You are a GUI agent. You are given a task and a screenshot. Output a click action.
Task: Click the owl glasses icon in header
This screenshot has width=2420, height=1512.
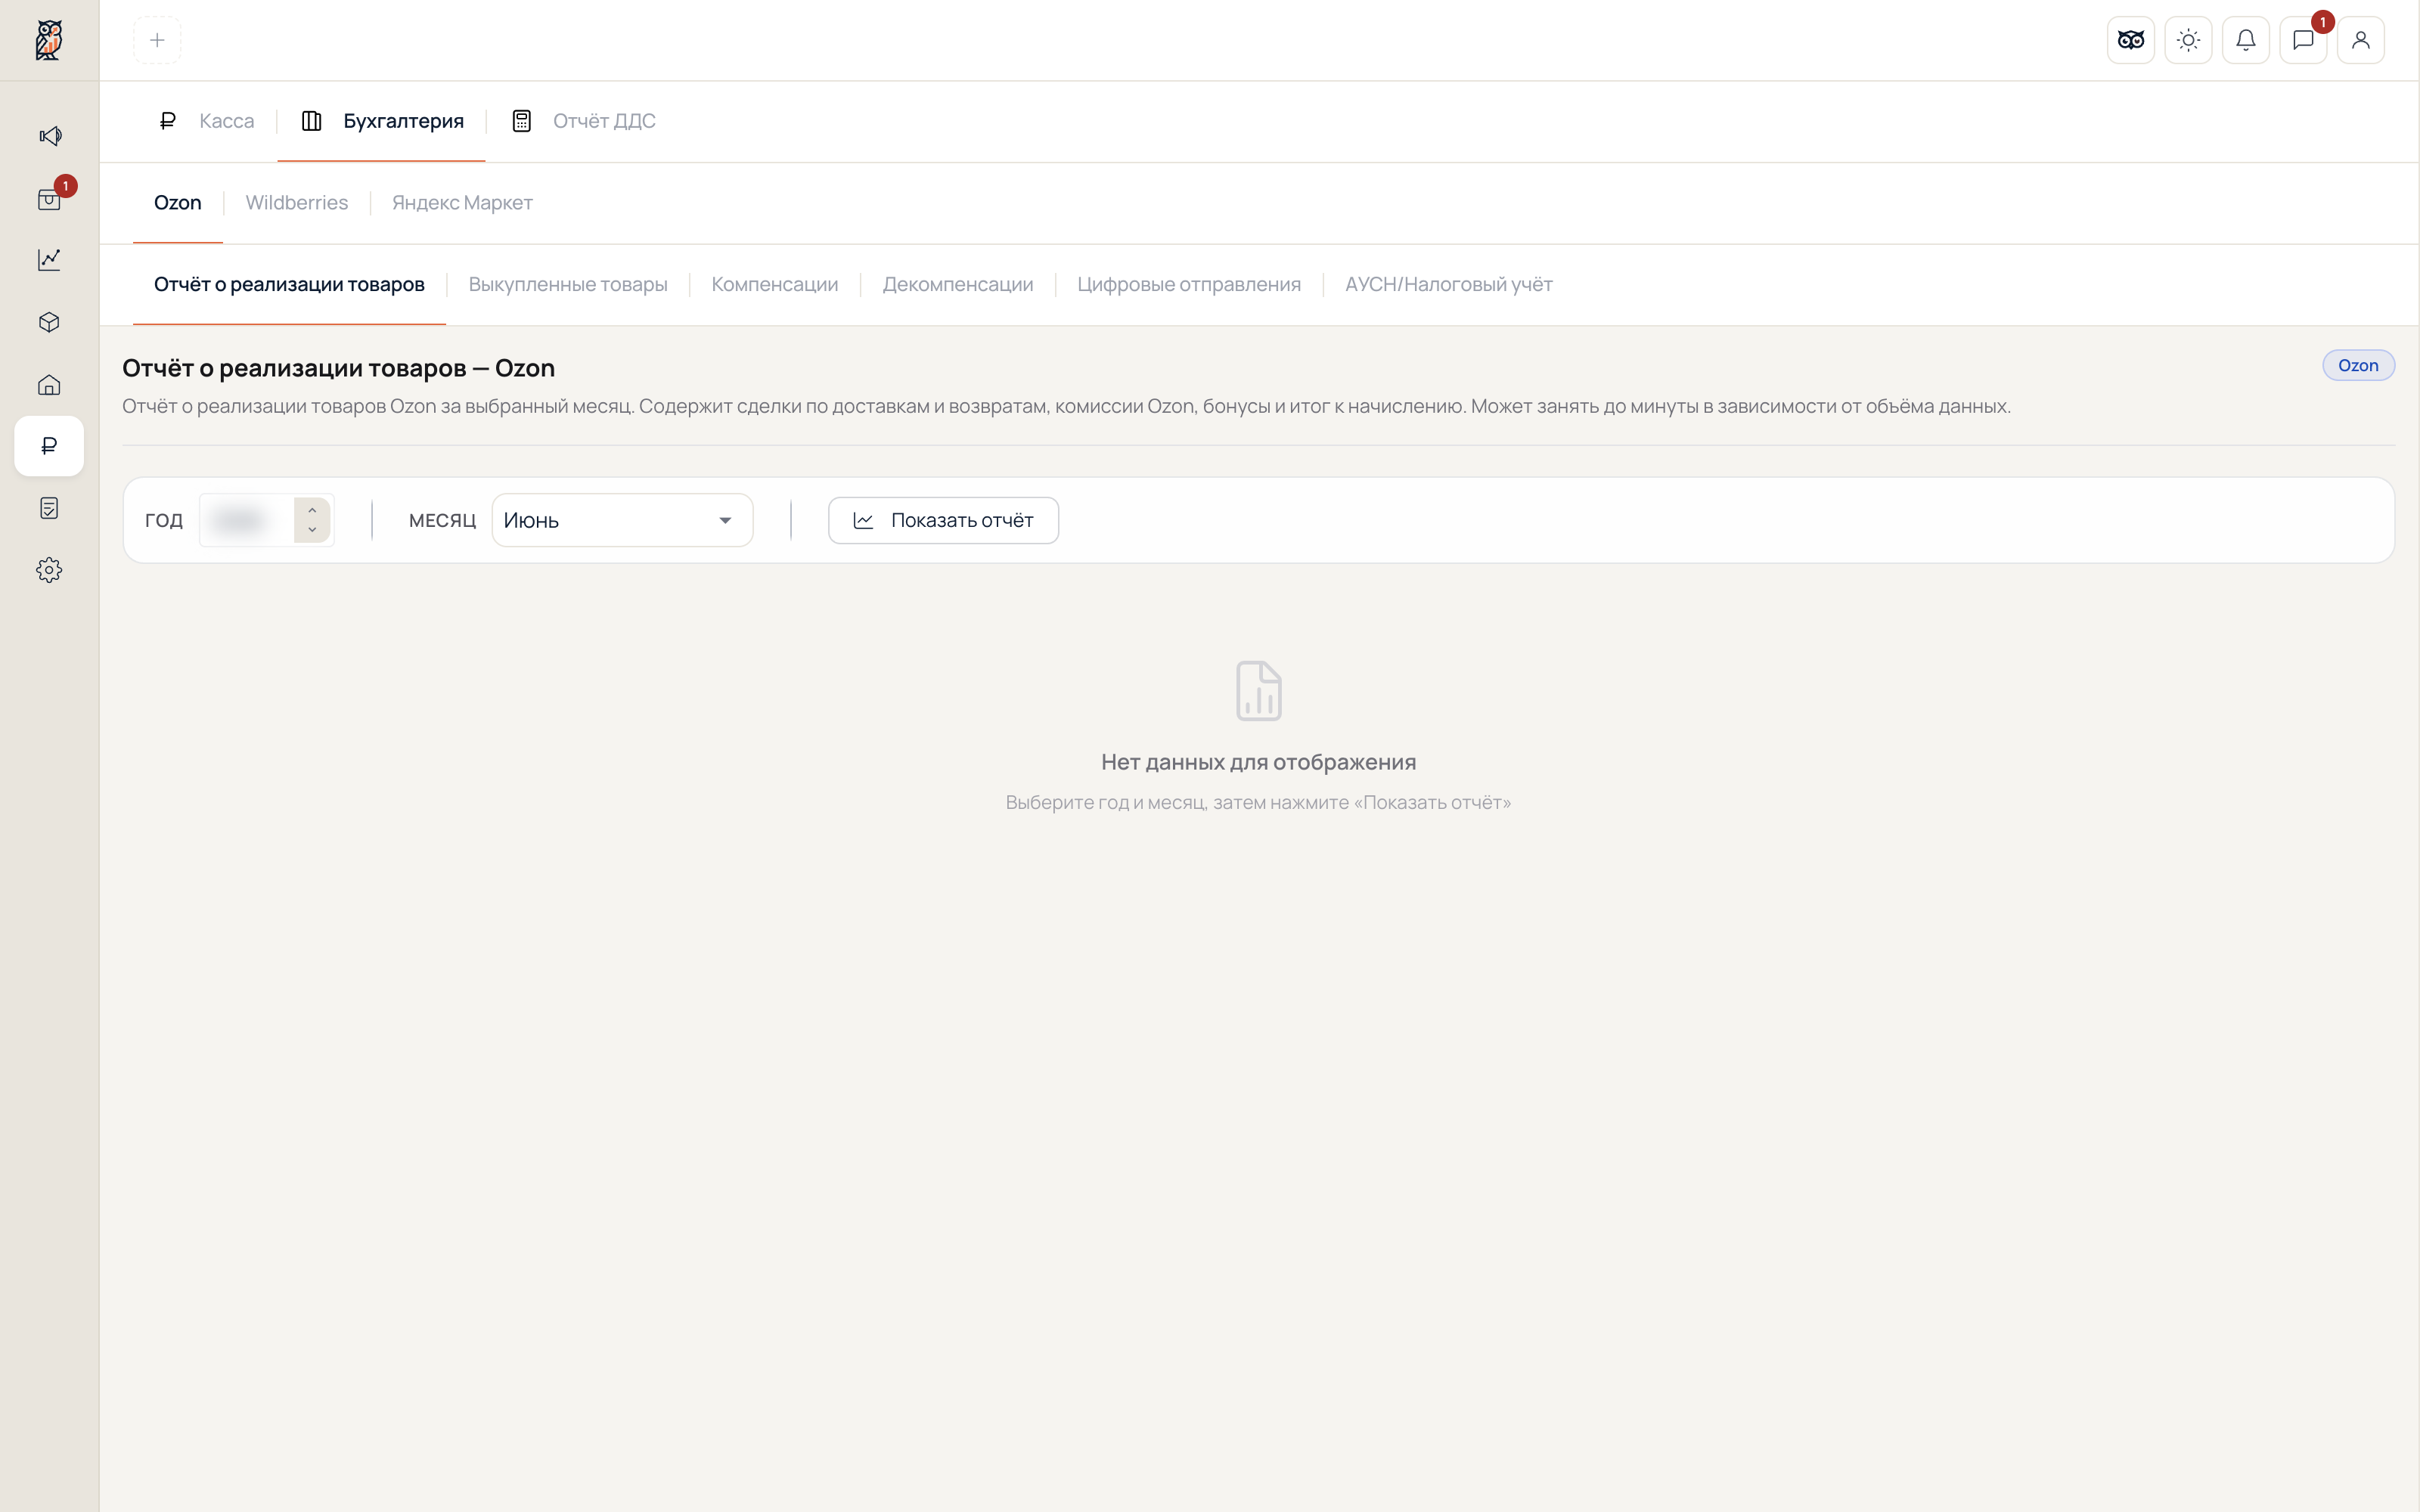click(x=2130, y=40)
